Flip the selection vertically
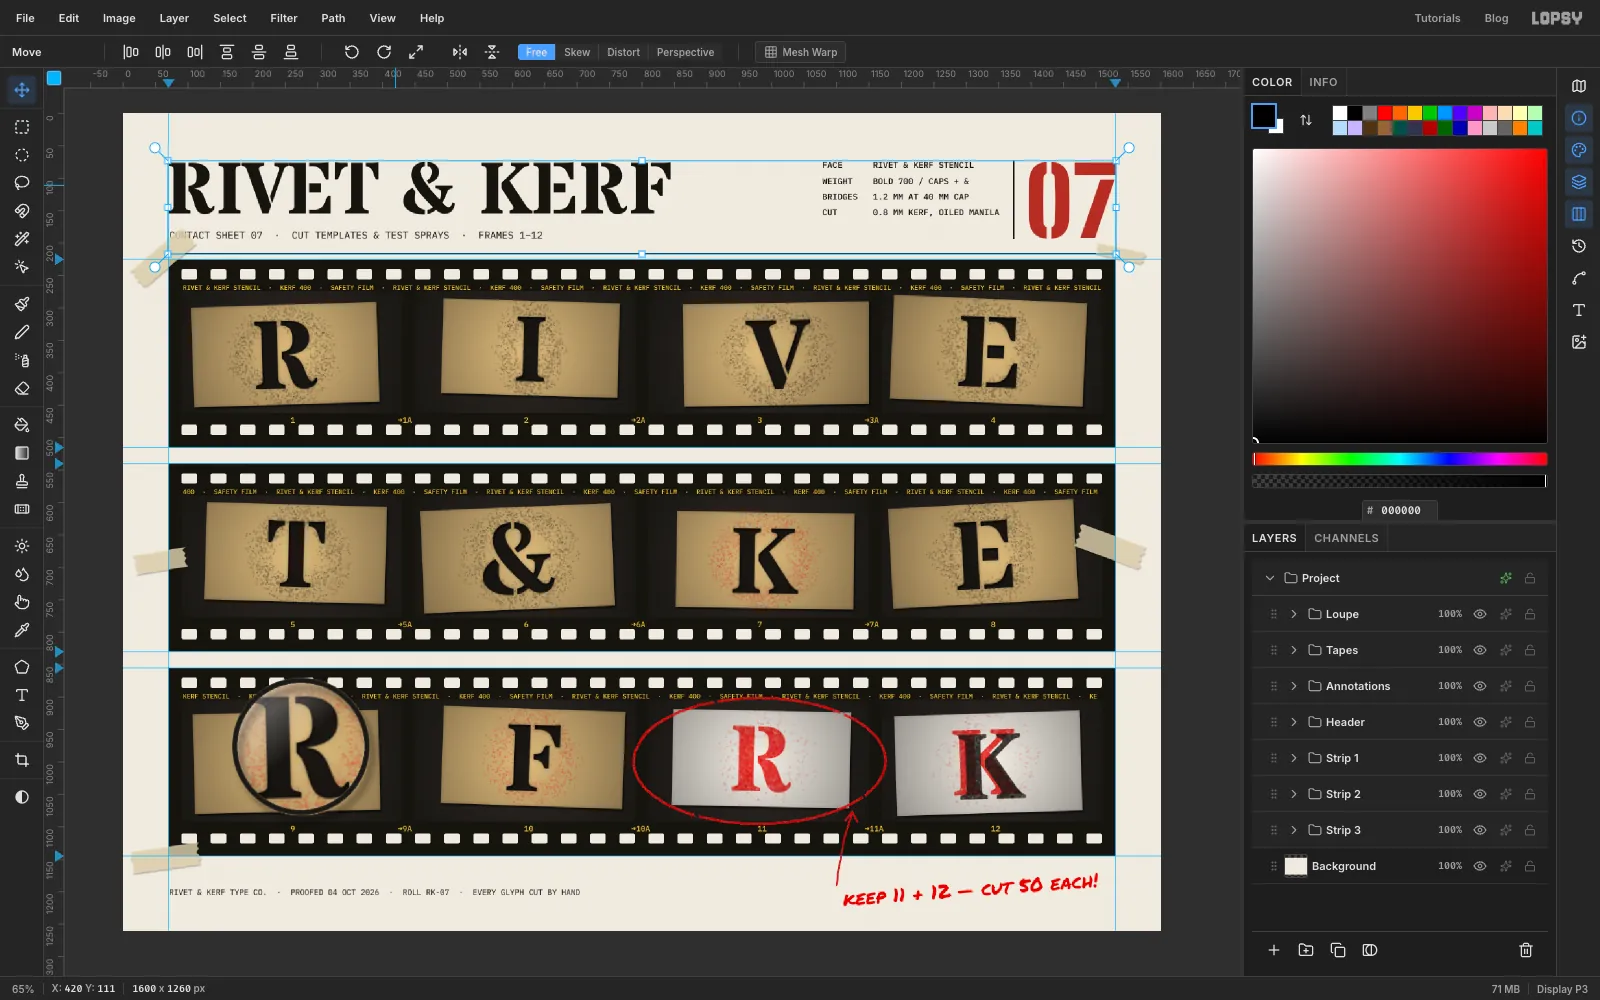 click(492, 52)
